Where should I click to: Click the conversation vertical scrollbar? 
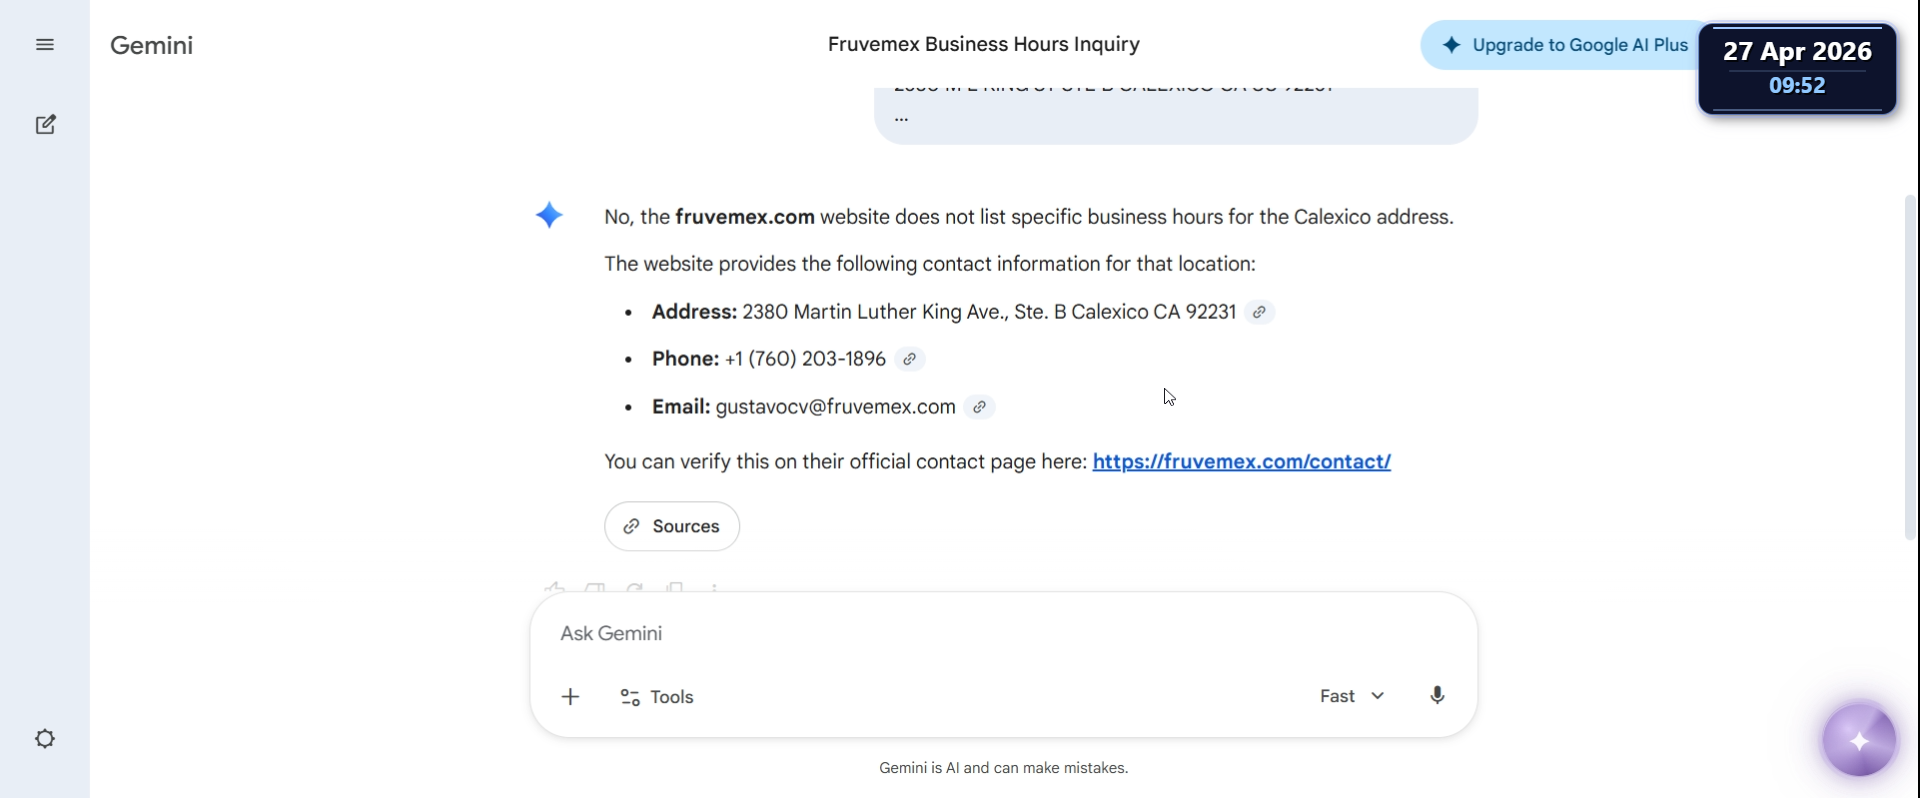click(x=1910, y=367)
